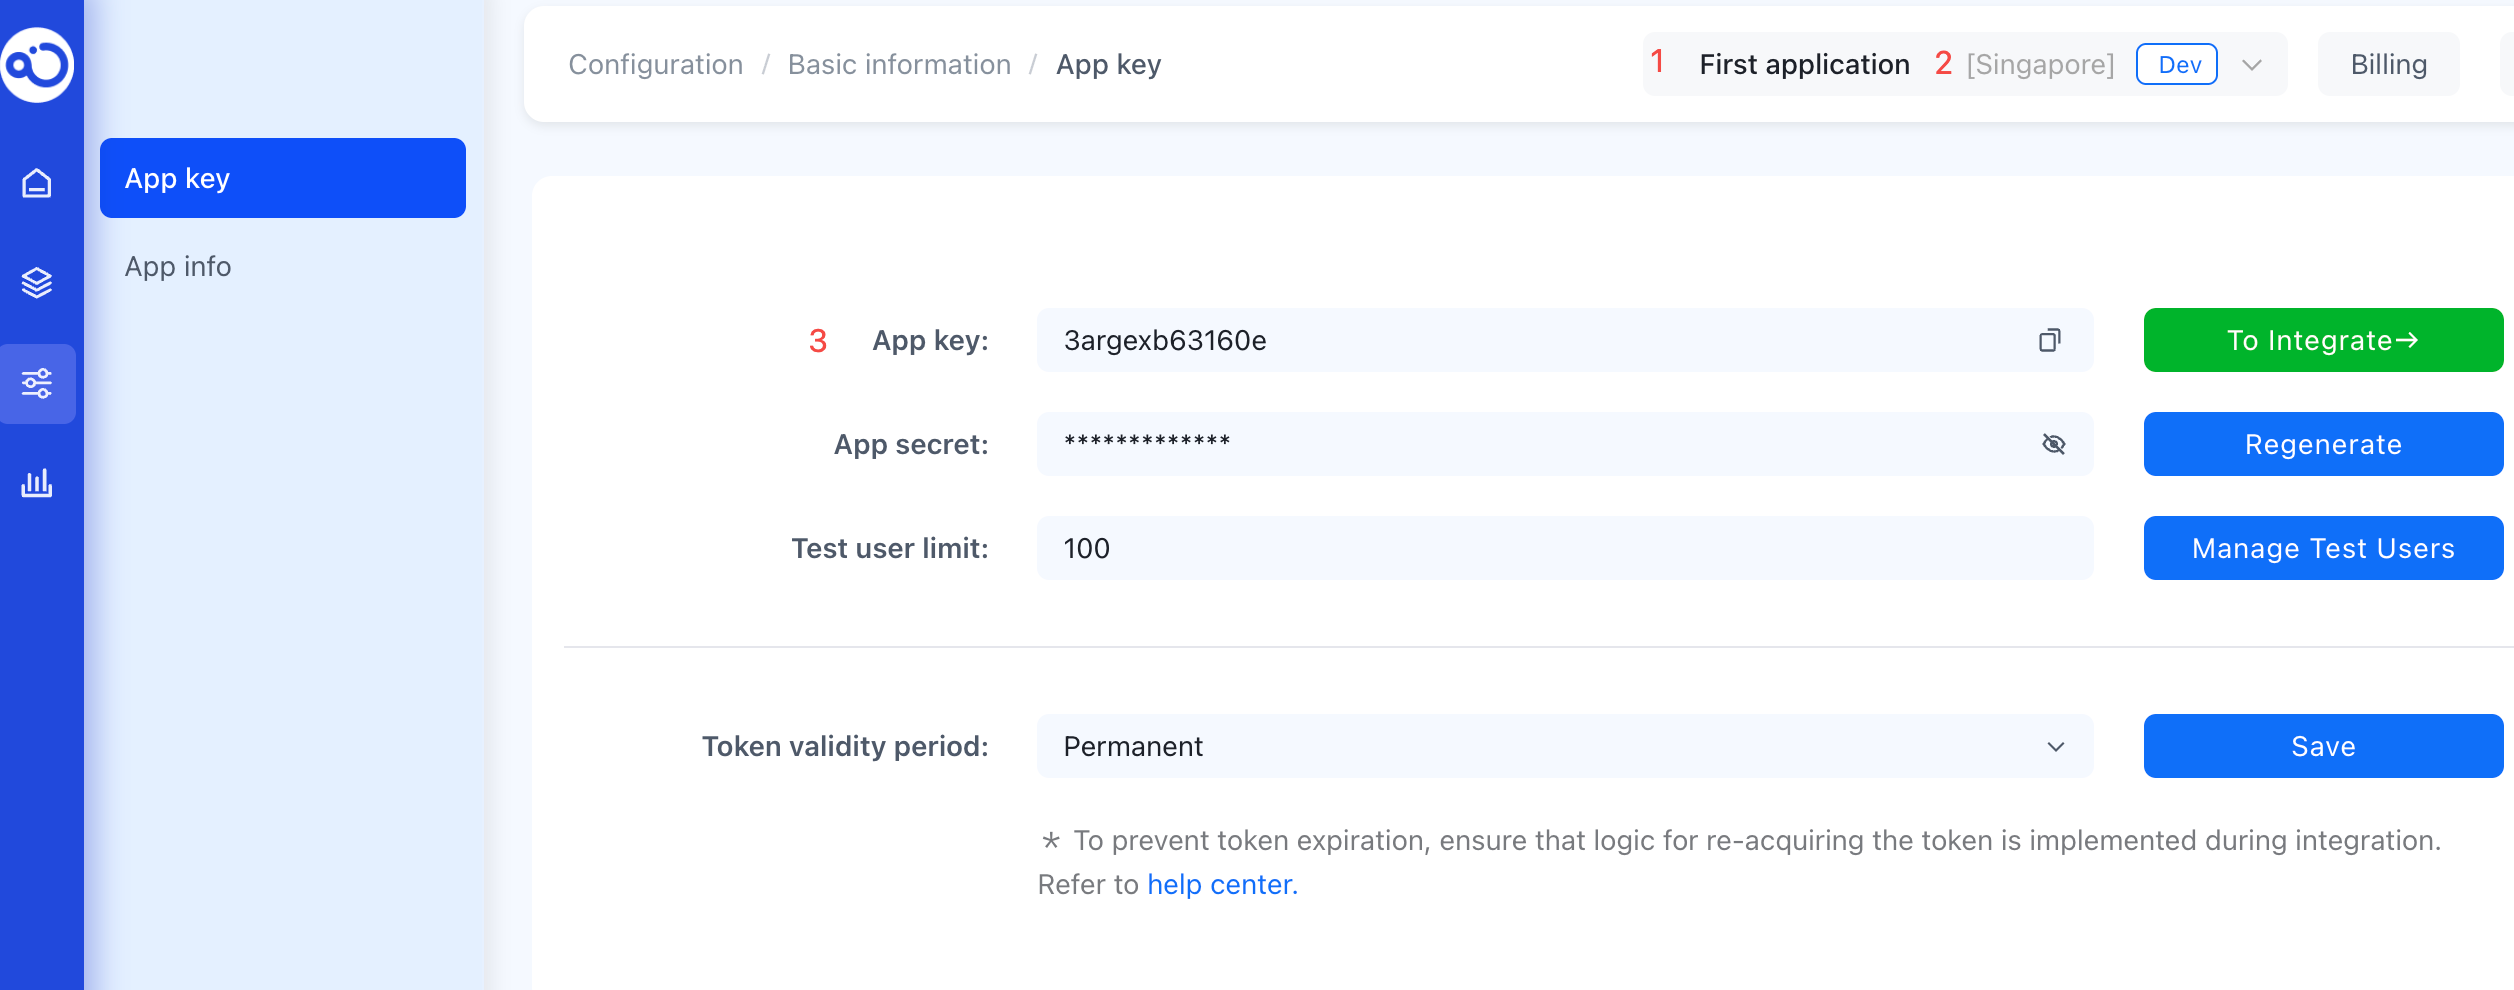Open the Home icon in sidebar
Viewport: 2514px width, 990px height.
click(x=37, y=183)
